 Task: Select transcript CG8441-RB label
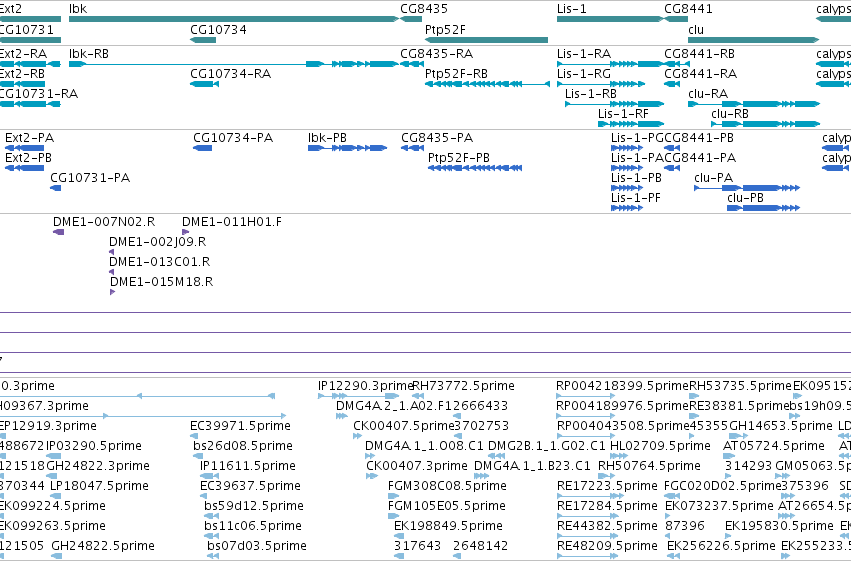[700, 54]
